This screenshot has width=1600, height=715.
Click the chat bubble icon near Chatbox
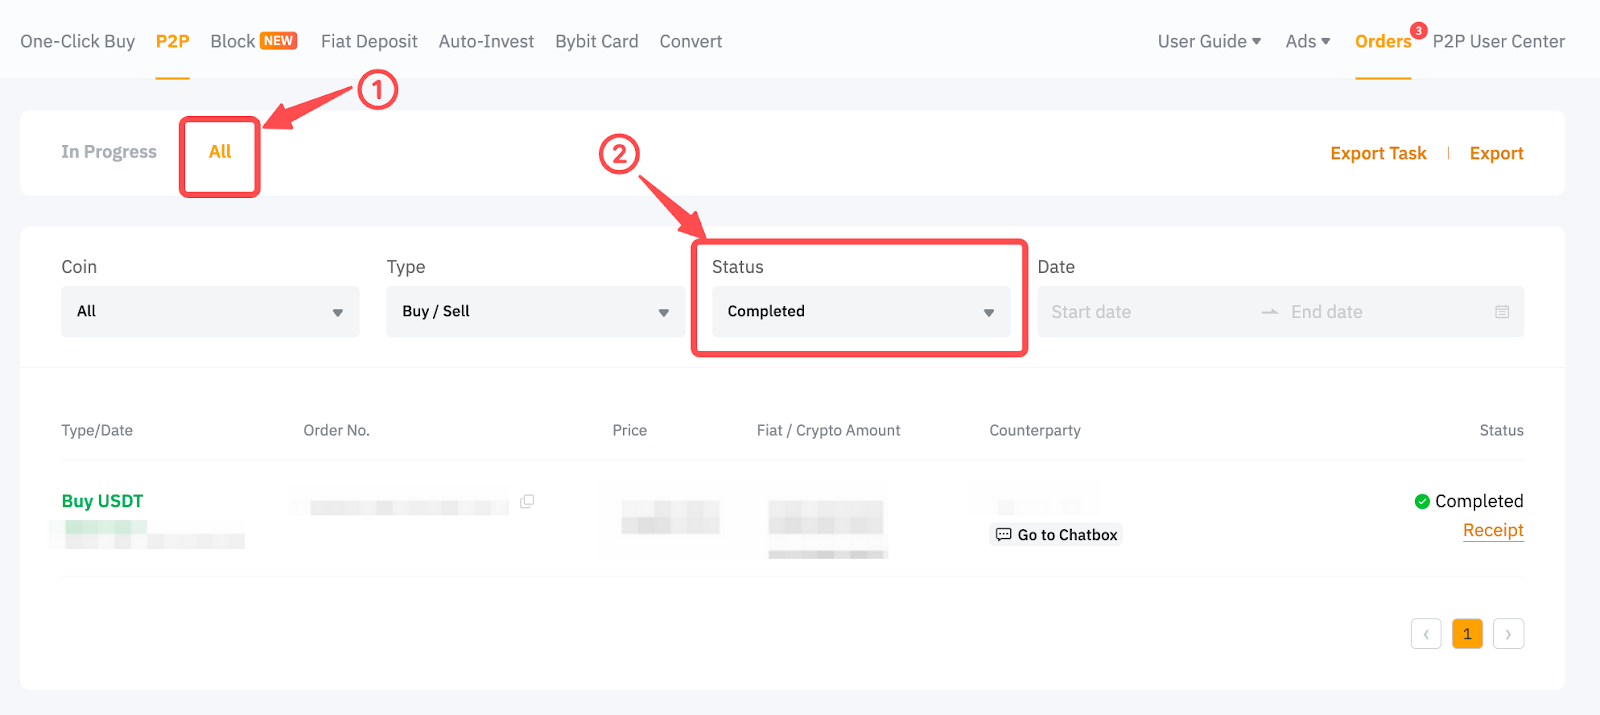[x=1003, y=535]
